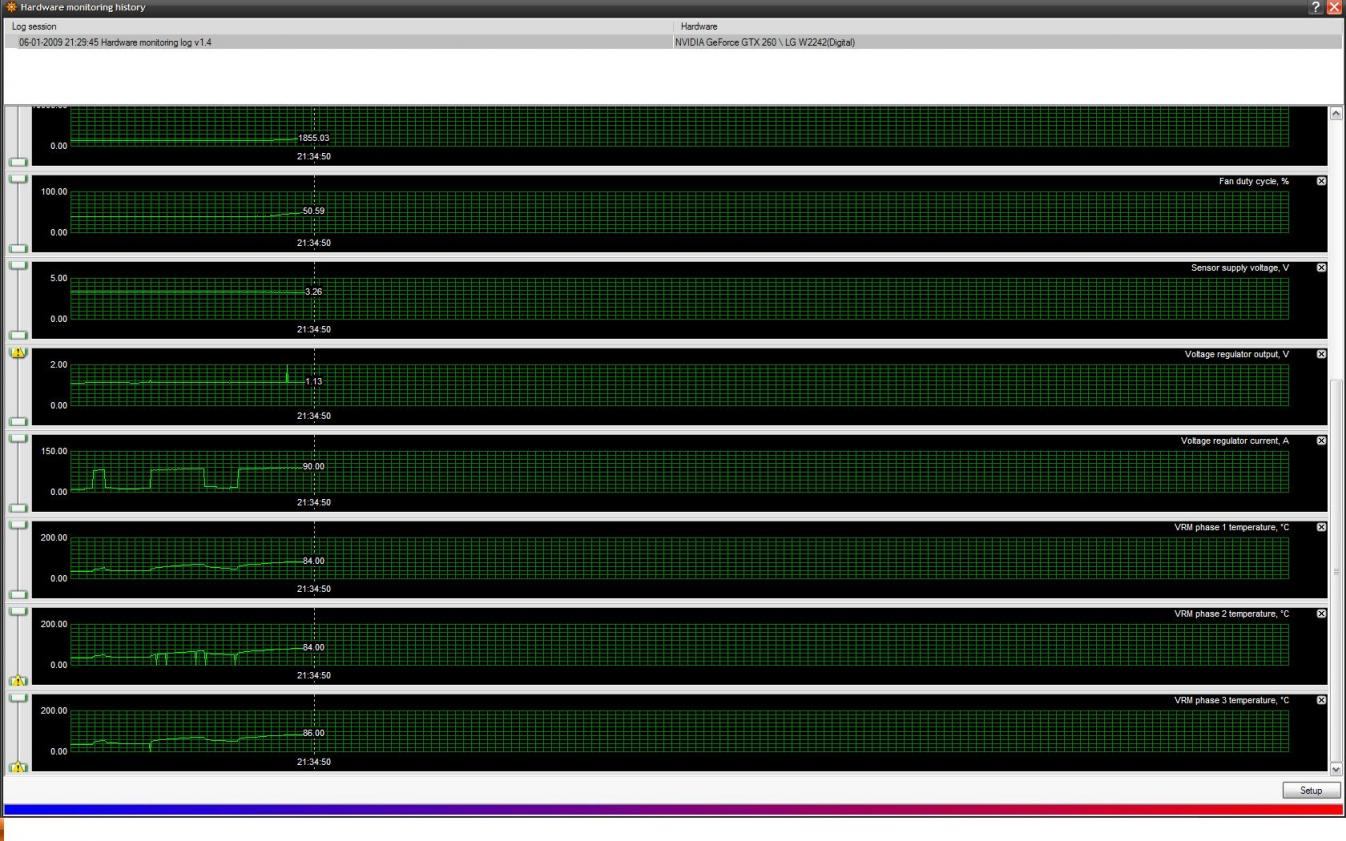
Task: Click the 90.00 regulator current value
Action: point(314,466)
